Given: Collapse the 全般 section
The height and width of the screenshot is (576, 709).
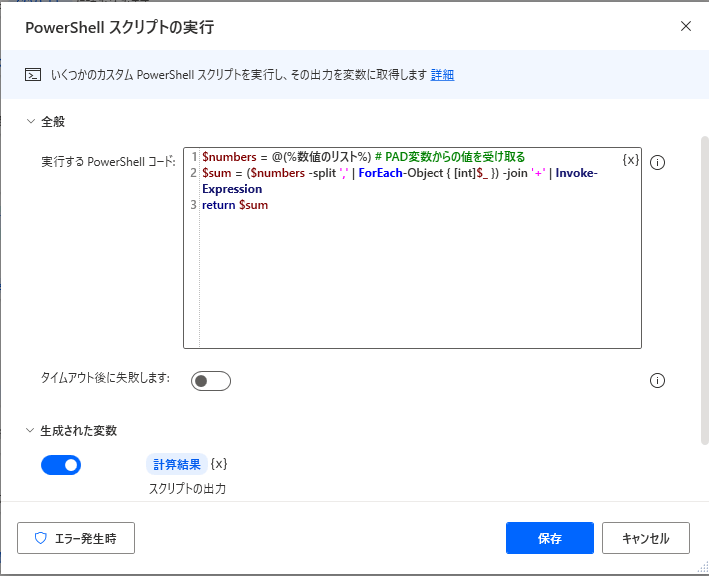Looking at the screenshot, I should pyautogui.click(x=31, y=121).
